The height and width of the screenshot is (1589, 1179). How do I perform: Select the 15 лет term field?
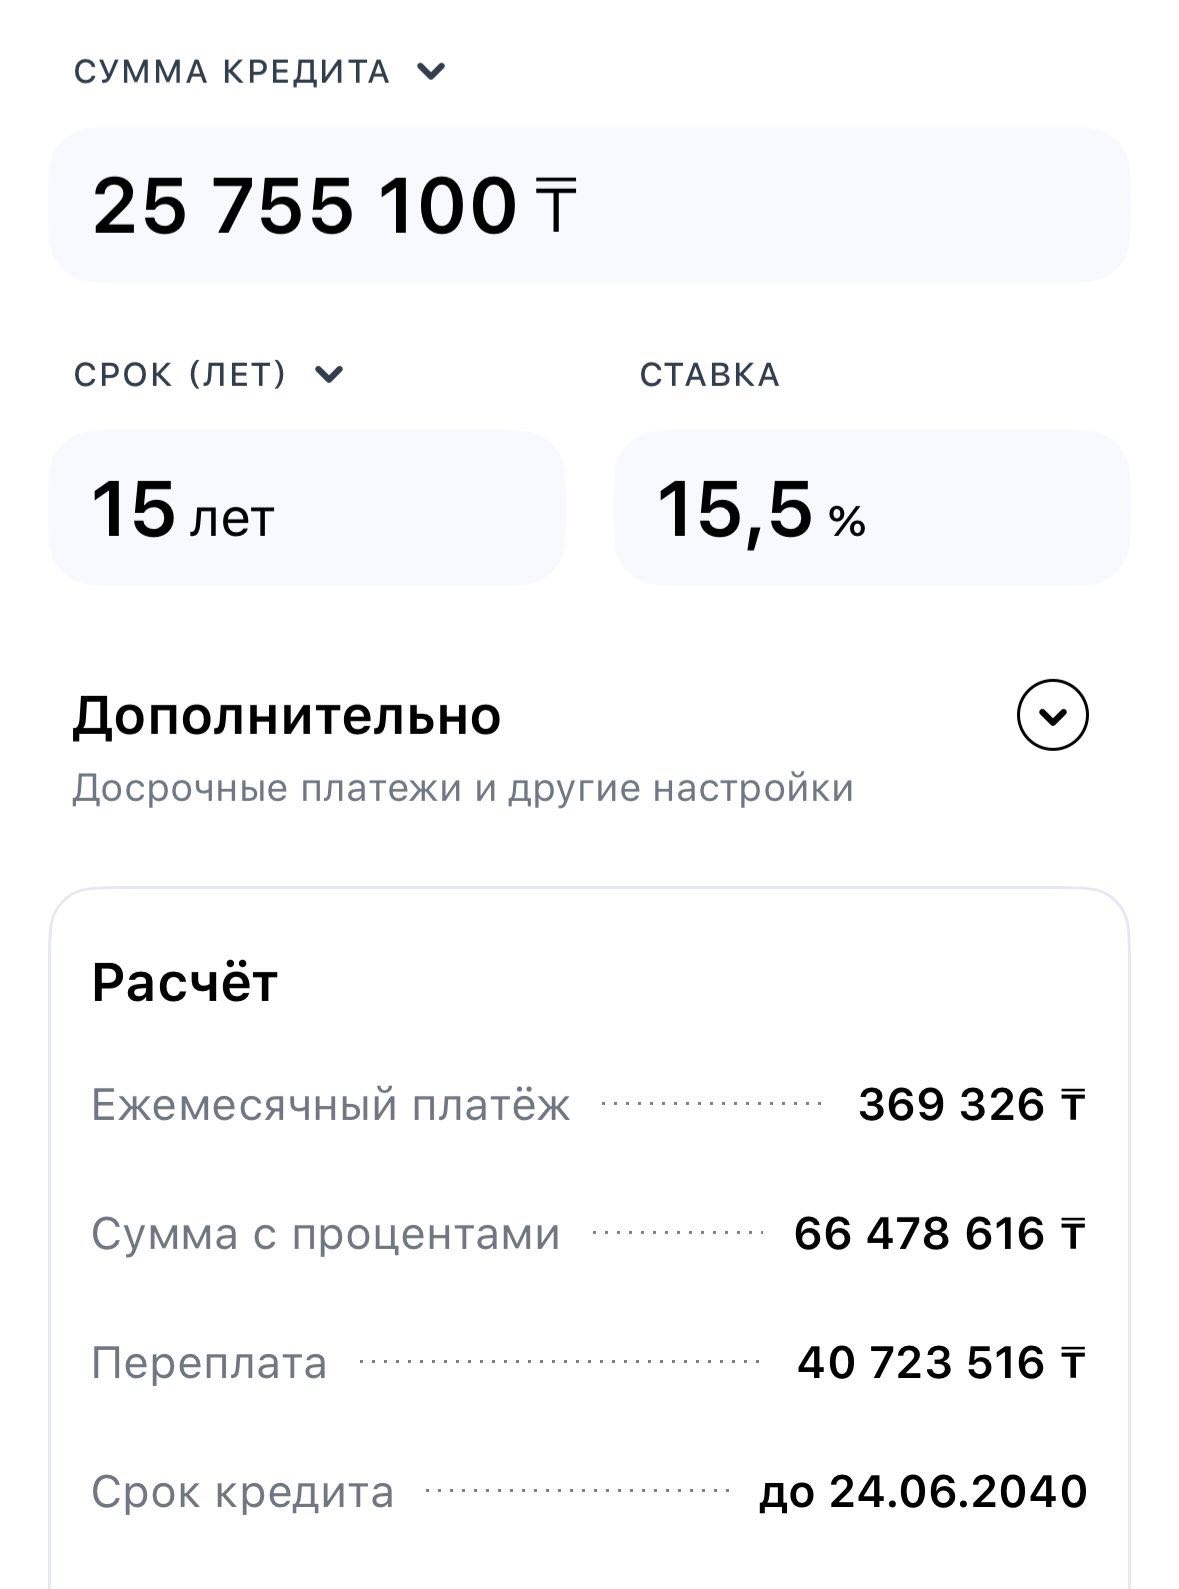[x=307, y=508]
